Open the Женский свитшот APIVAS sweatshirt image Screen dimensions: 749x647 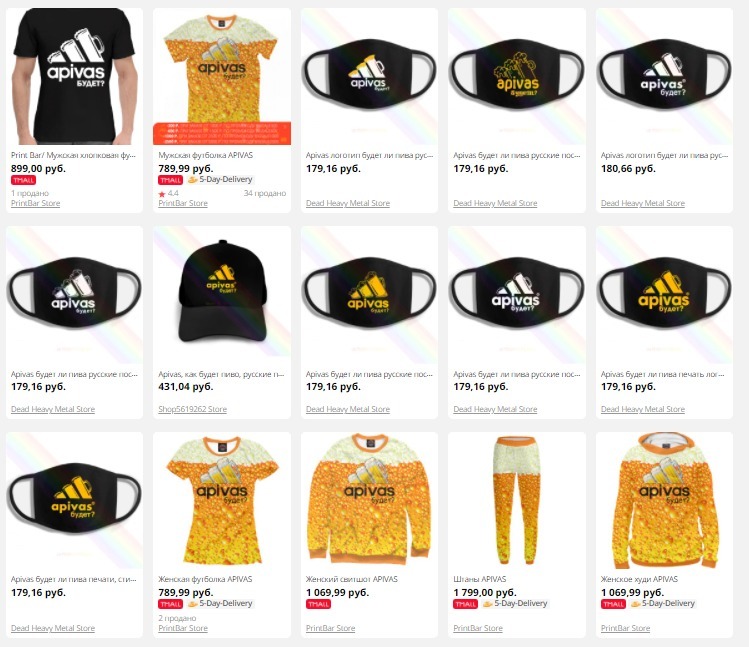369,500
